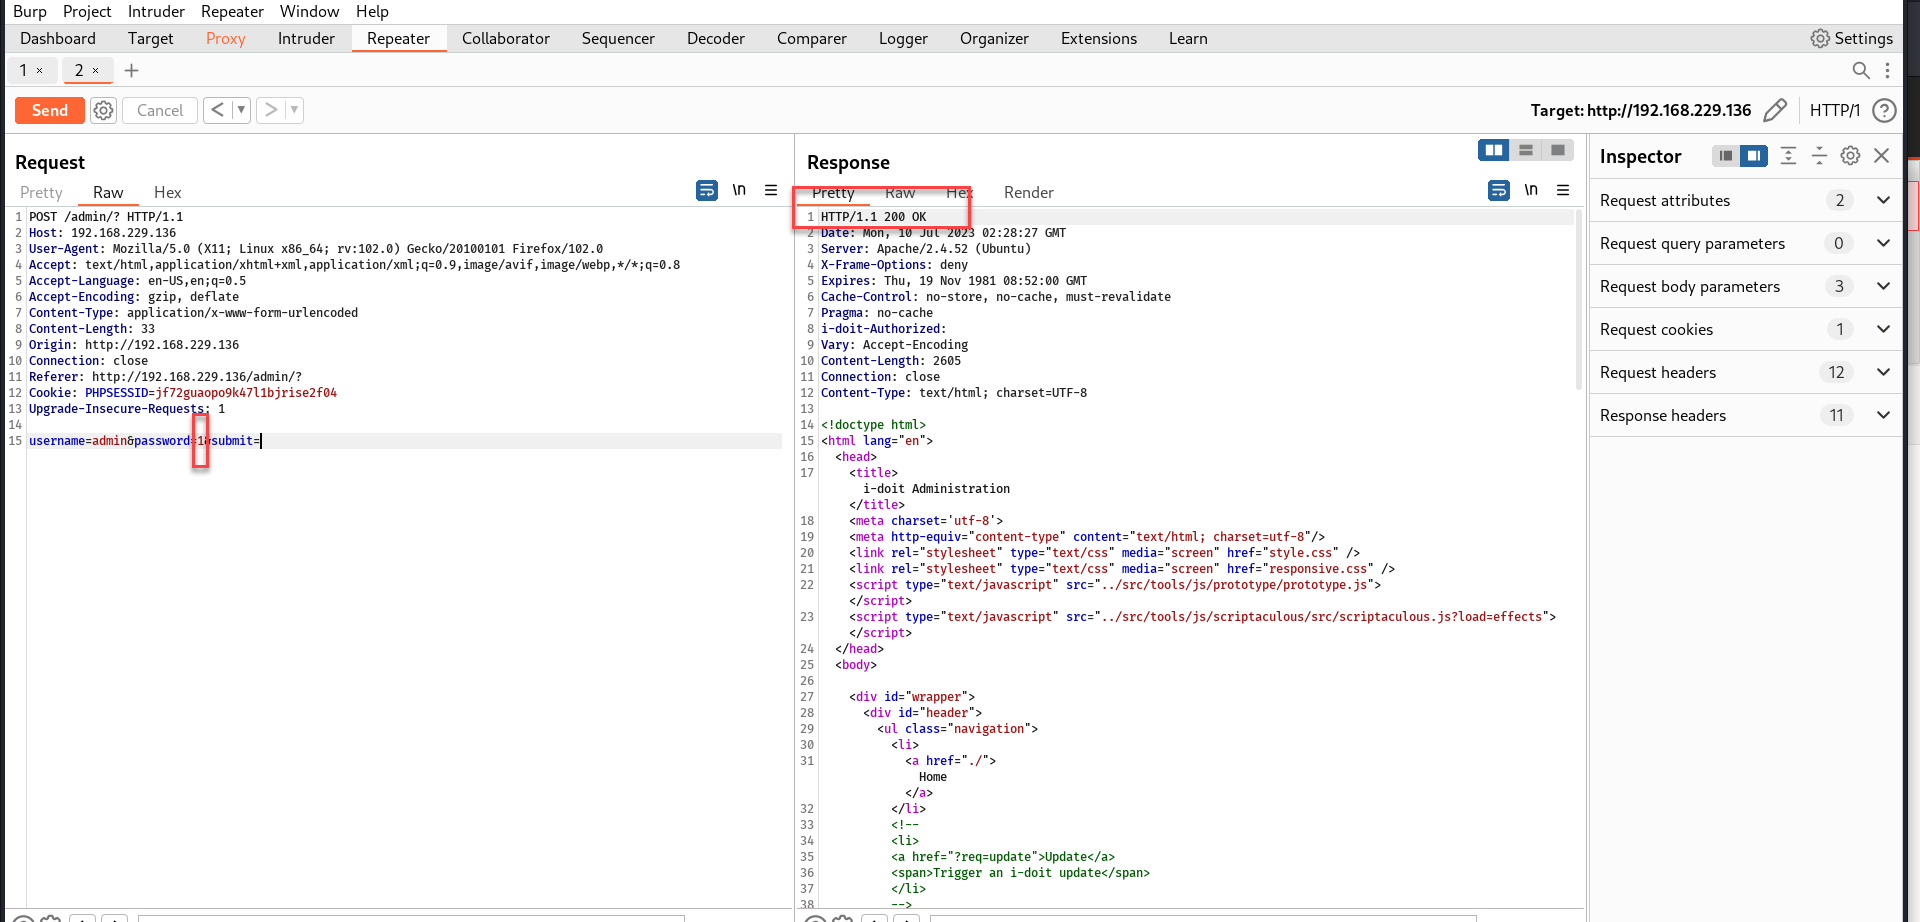Click the Response vertical scrollbar
Viewport: 1920px width, 922px height.
click(1579, 300)
